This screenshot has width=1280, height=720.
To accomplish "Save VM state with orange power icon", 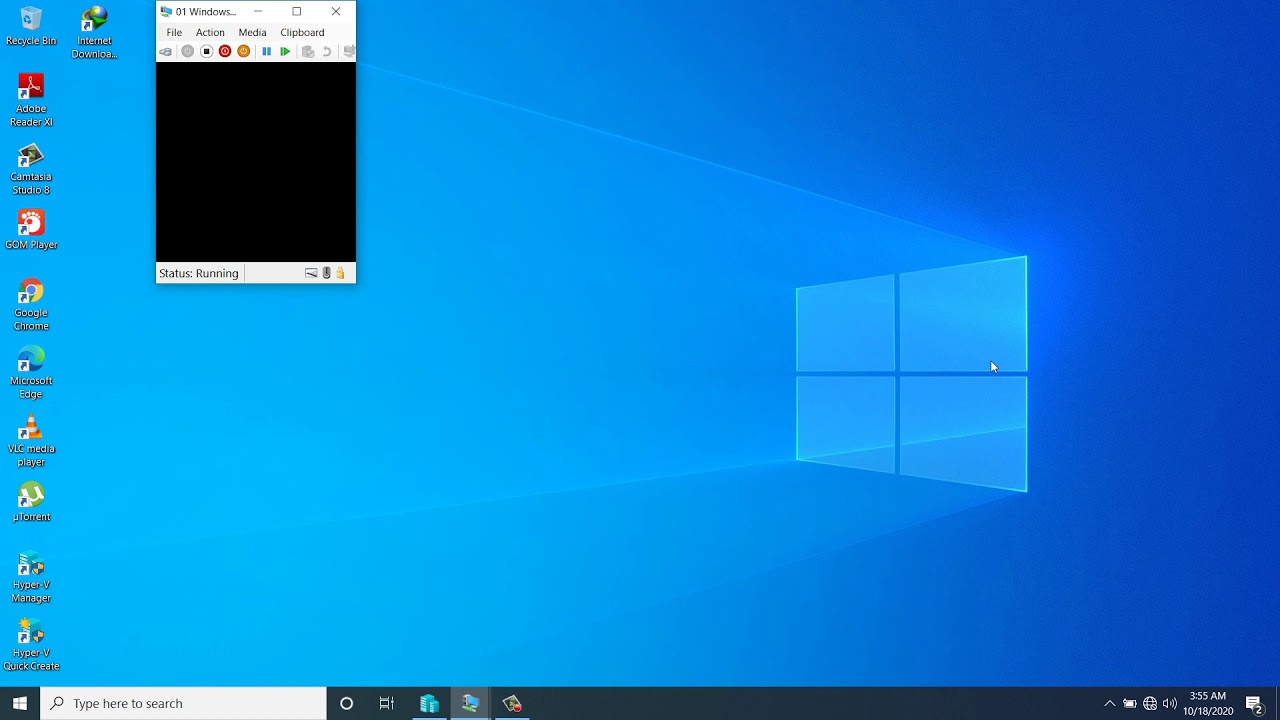I will (x=243, y=52).
